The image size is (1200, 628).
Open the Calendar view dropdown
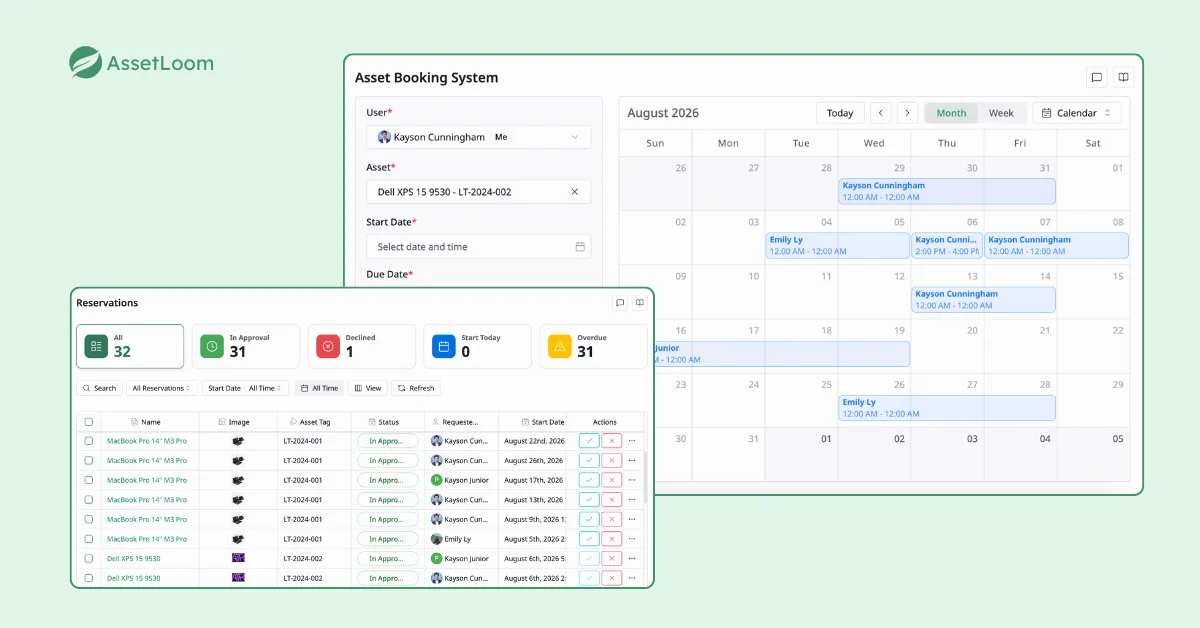(1077, 113)
